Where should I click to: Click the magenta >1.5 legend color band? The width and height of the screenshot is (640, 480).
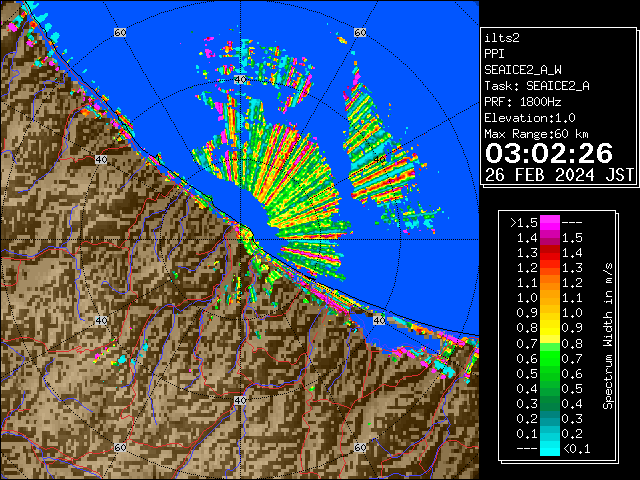(x=550, y=222)
